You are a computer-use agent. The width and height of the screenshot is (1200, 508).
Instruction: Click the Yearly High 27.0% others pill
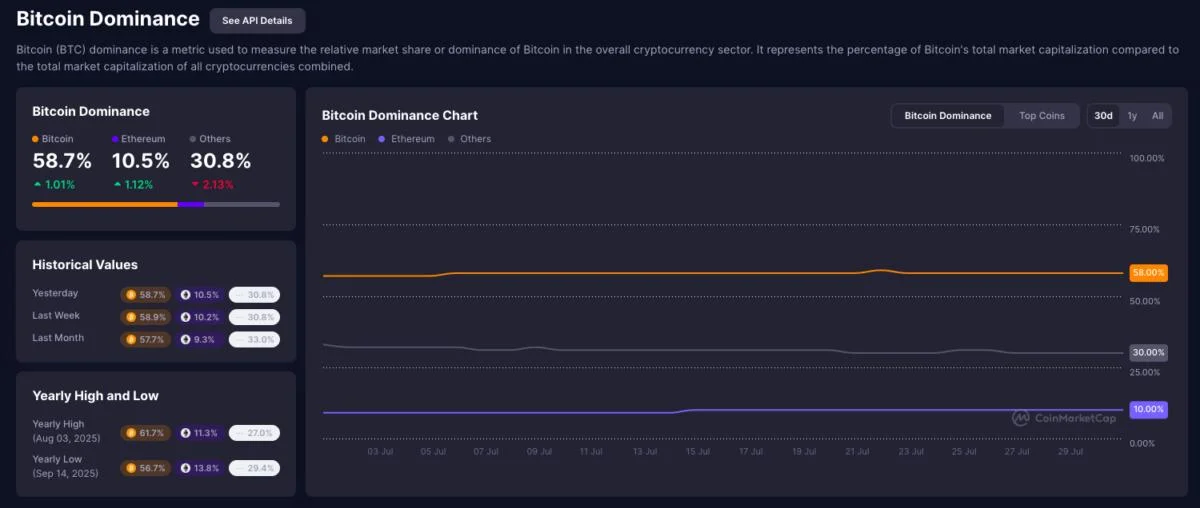[x=254, y=433]
